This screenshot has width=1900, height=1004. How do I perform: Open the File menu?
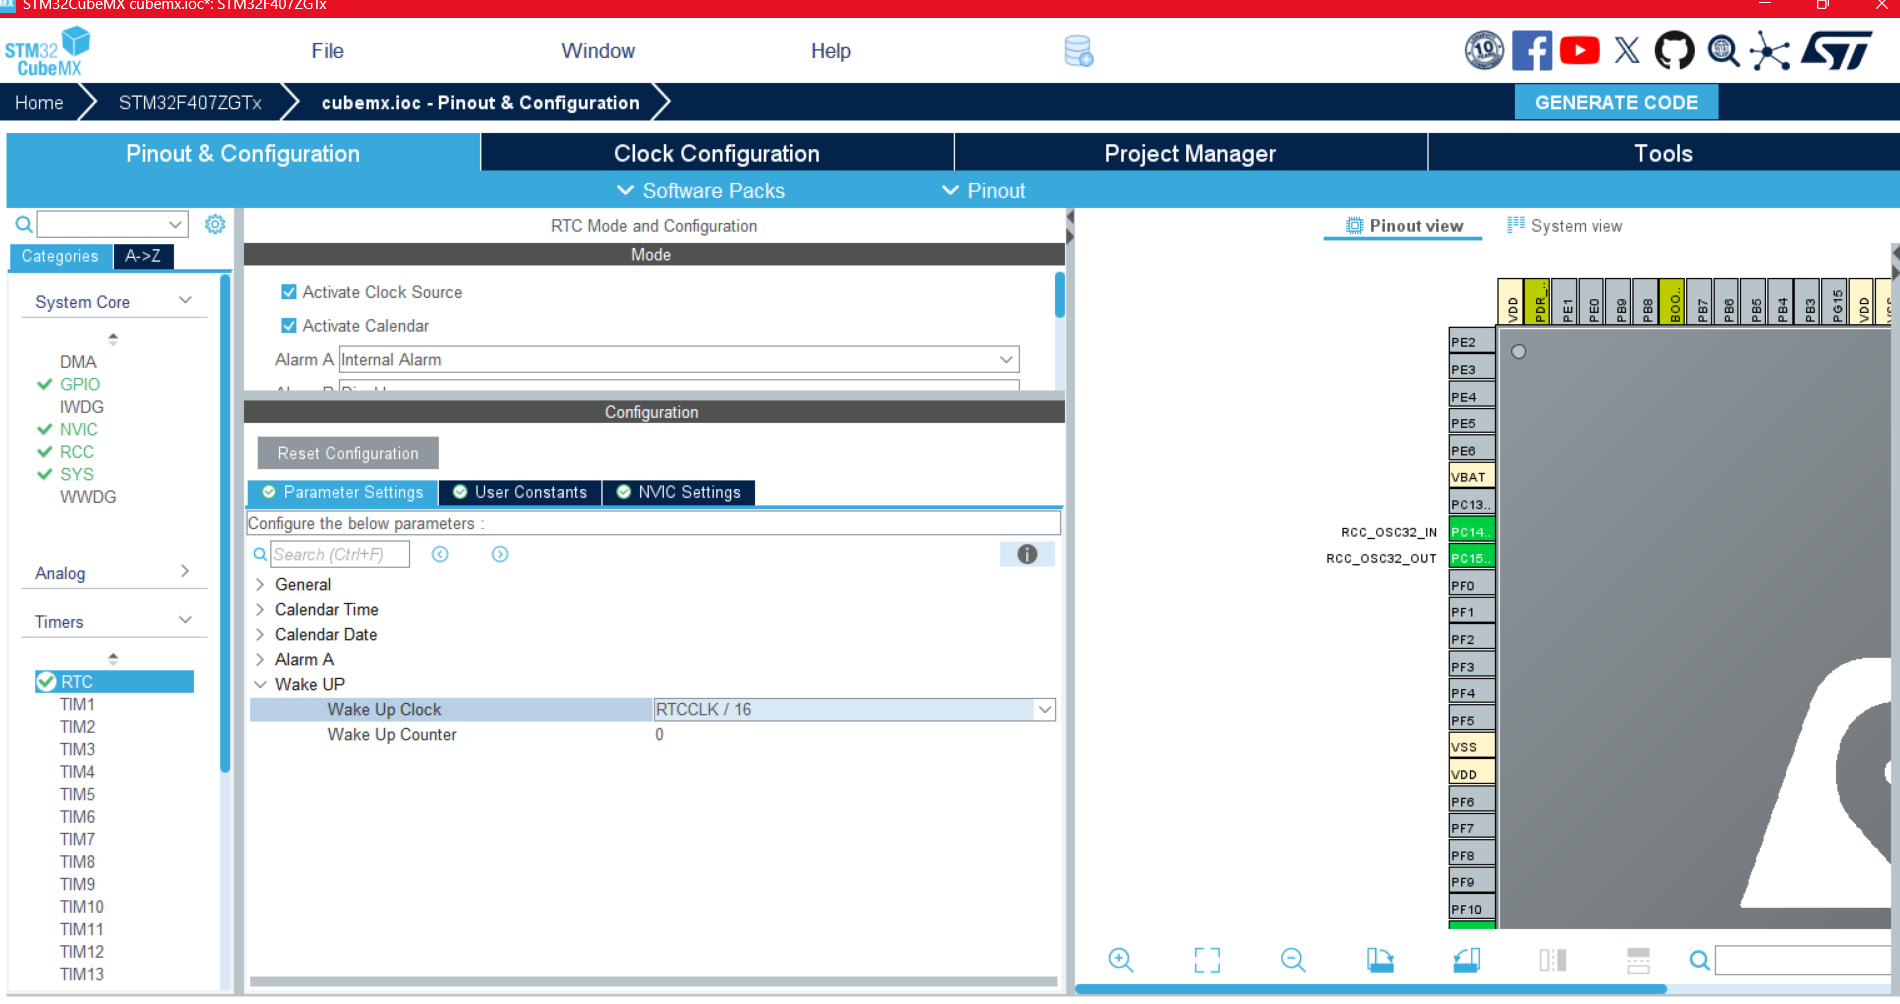(x=327, y=51)
